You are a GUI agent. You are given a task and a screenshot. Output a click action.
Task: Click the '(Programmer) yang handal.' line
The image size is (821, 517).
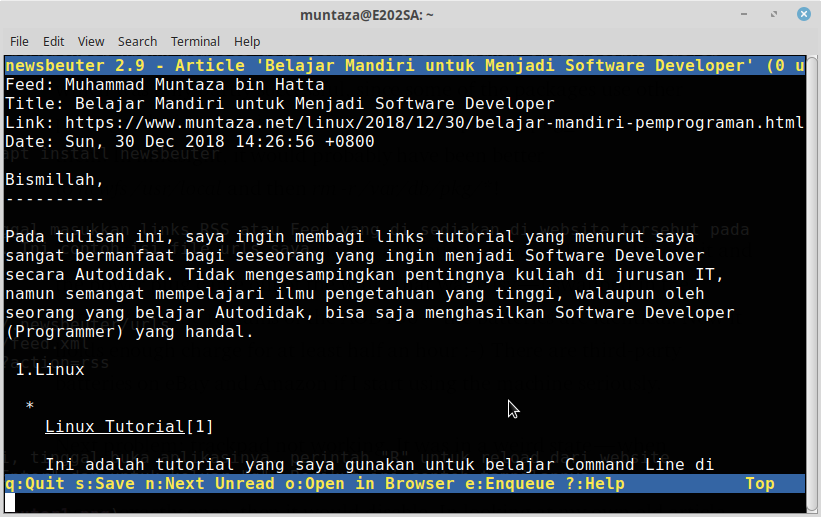(x=129, y=332)
